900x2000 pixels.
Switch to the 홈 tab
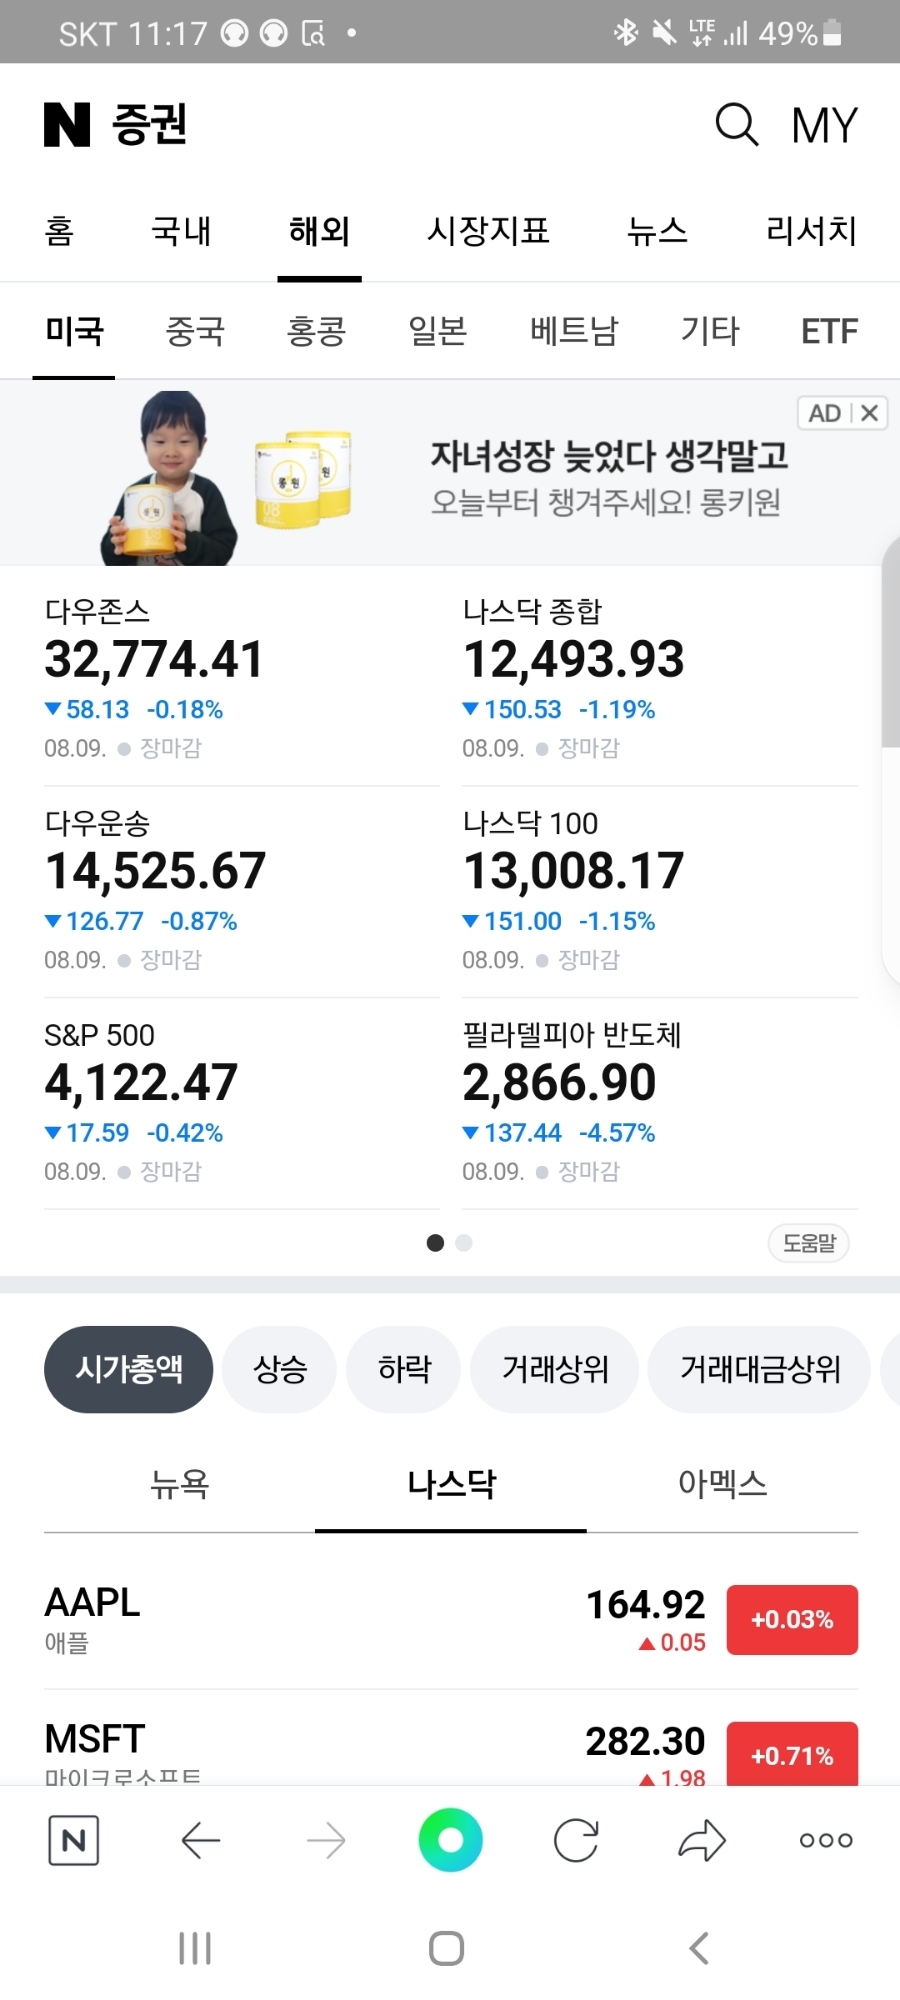59,231
